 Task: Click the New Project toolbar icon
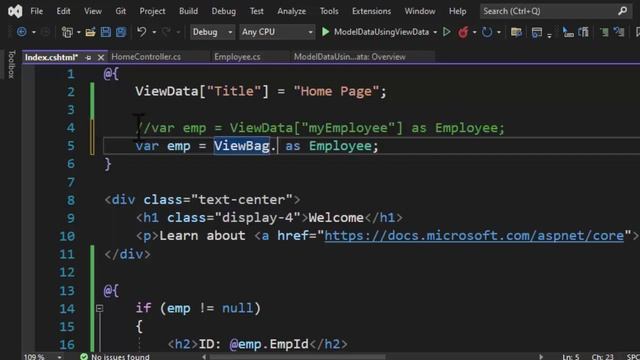pos(67,32)
